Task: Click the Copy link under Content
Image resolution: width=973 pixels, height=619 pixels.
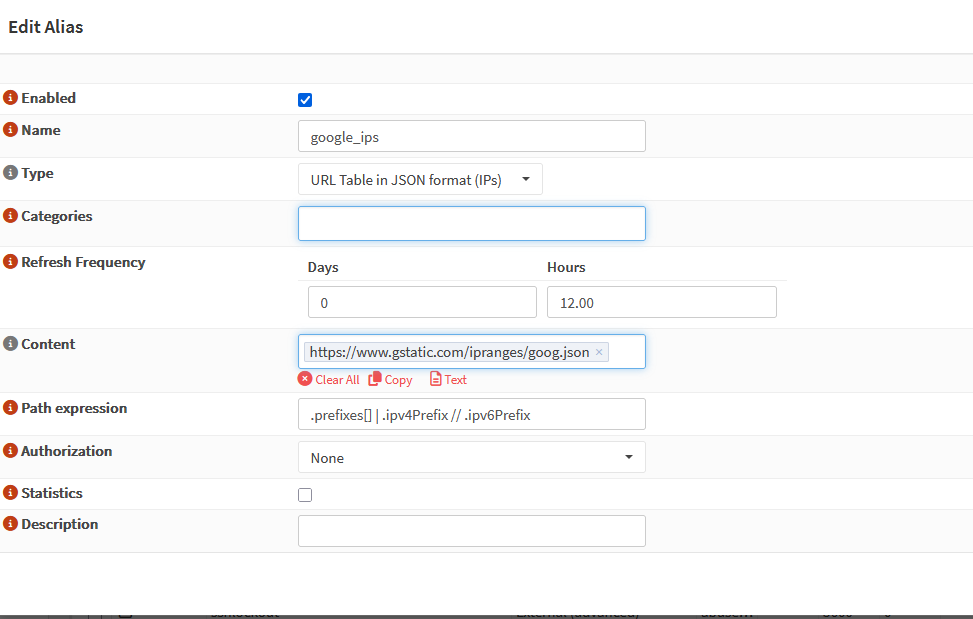Action: coord(391,380)
